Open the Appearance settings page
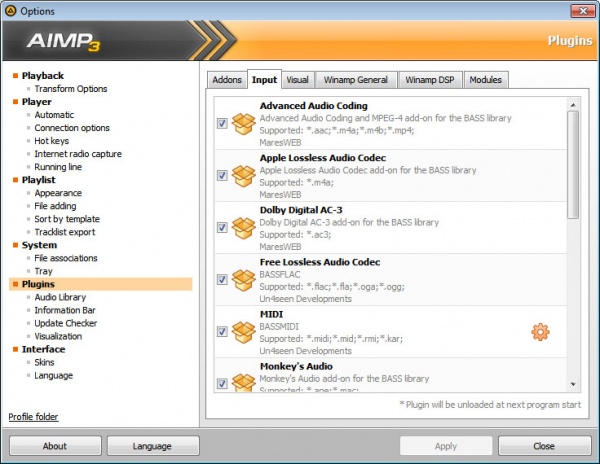This screenshot has height=464, width=600. click(58, 193)
